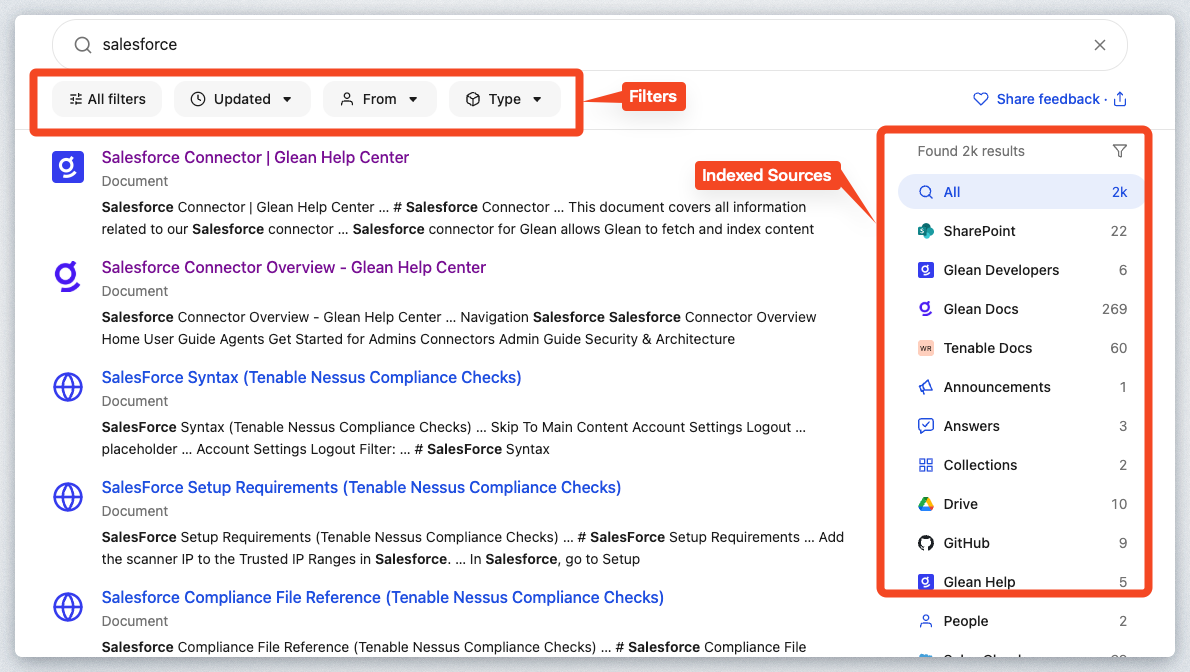
Task: Filter results by Glean Docs
Action: pyautogui.click(x=981, y=309)
